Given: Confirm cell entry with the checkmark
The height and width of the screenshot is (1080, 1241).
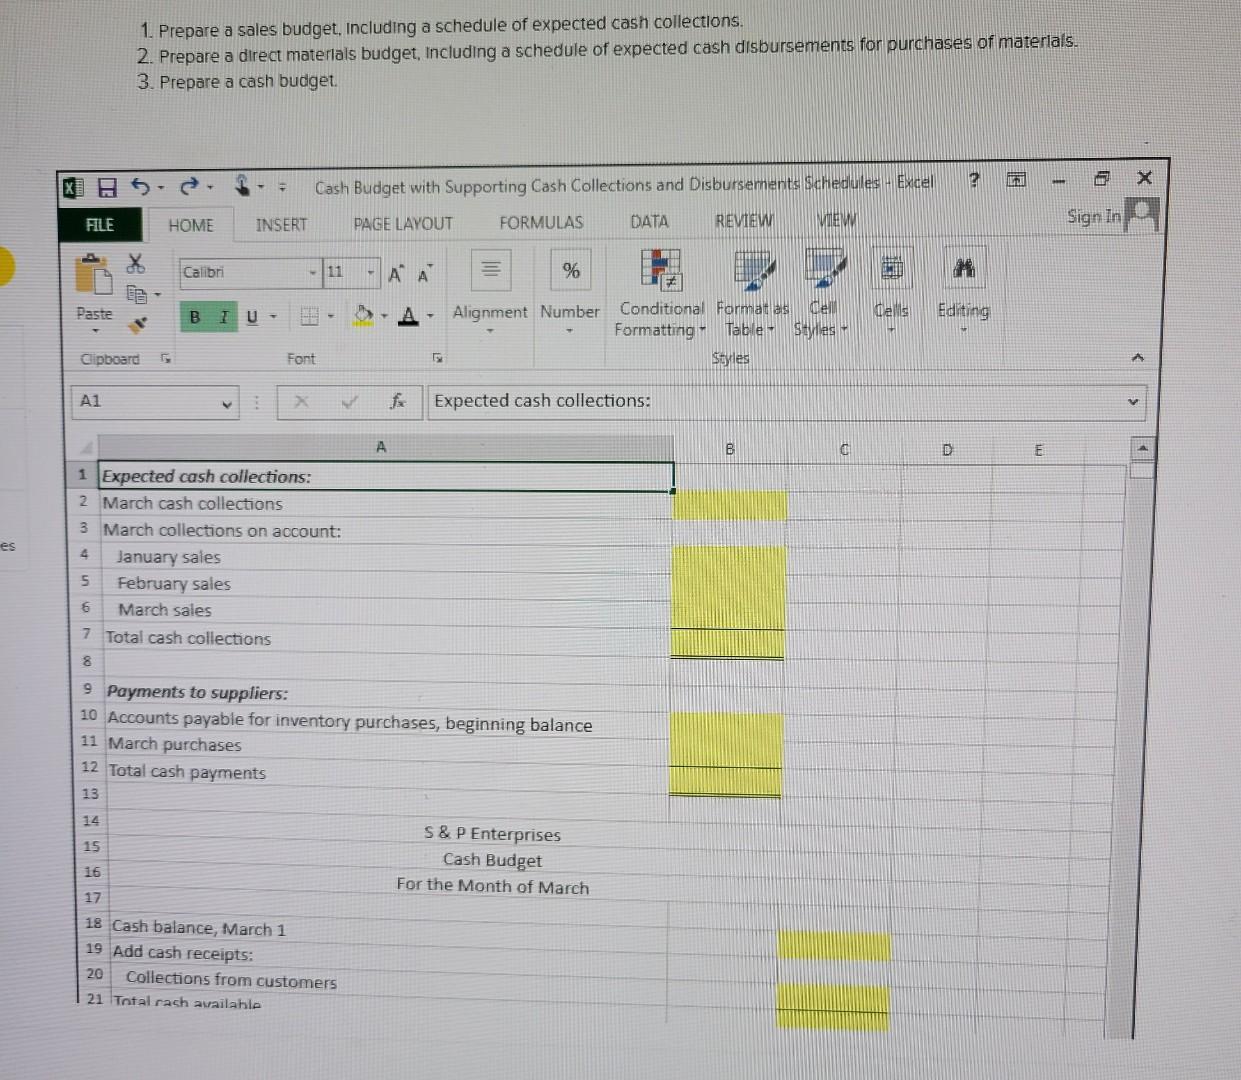Looking at the screenshot, I should (349, 401).
